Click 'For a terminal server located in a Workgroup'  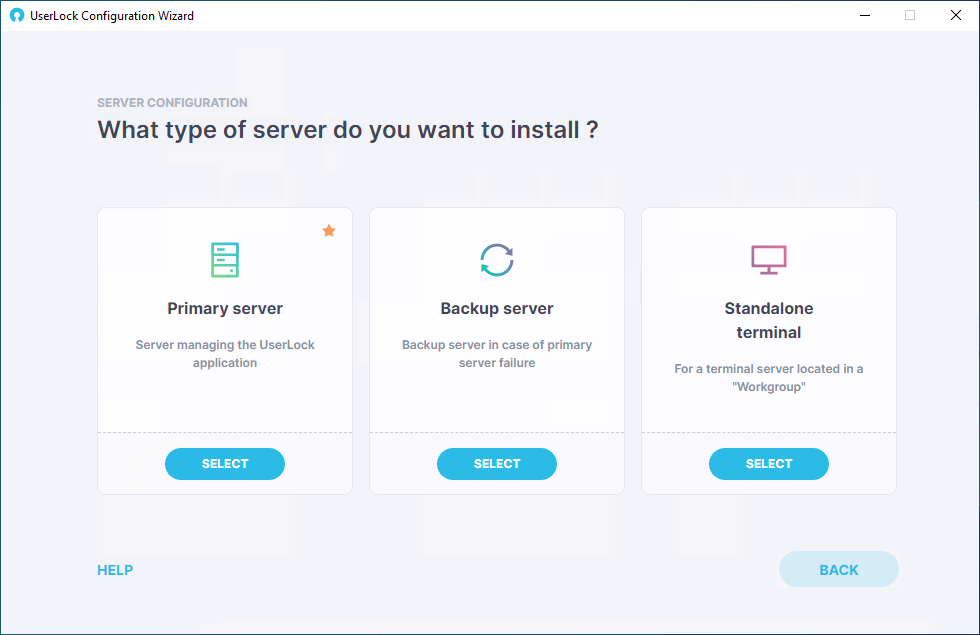click(769, 378)
